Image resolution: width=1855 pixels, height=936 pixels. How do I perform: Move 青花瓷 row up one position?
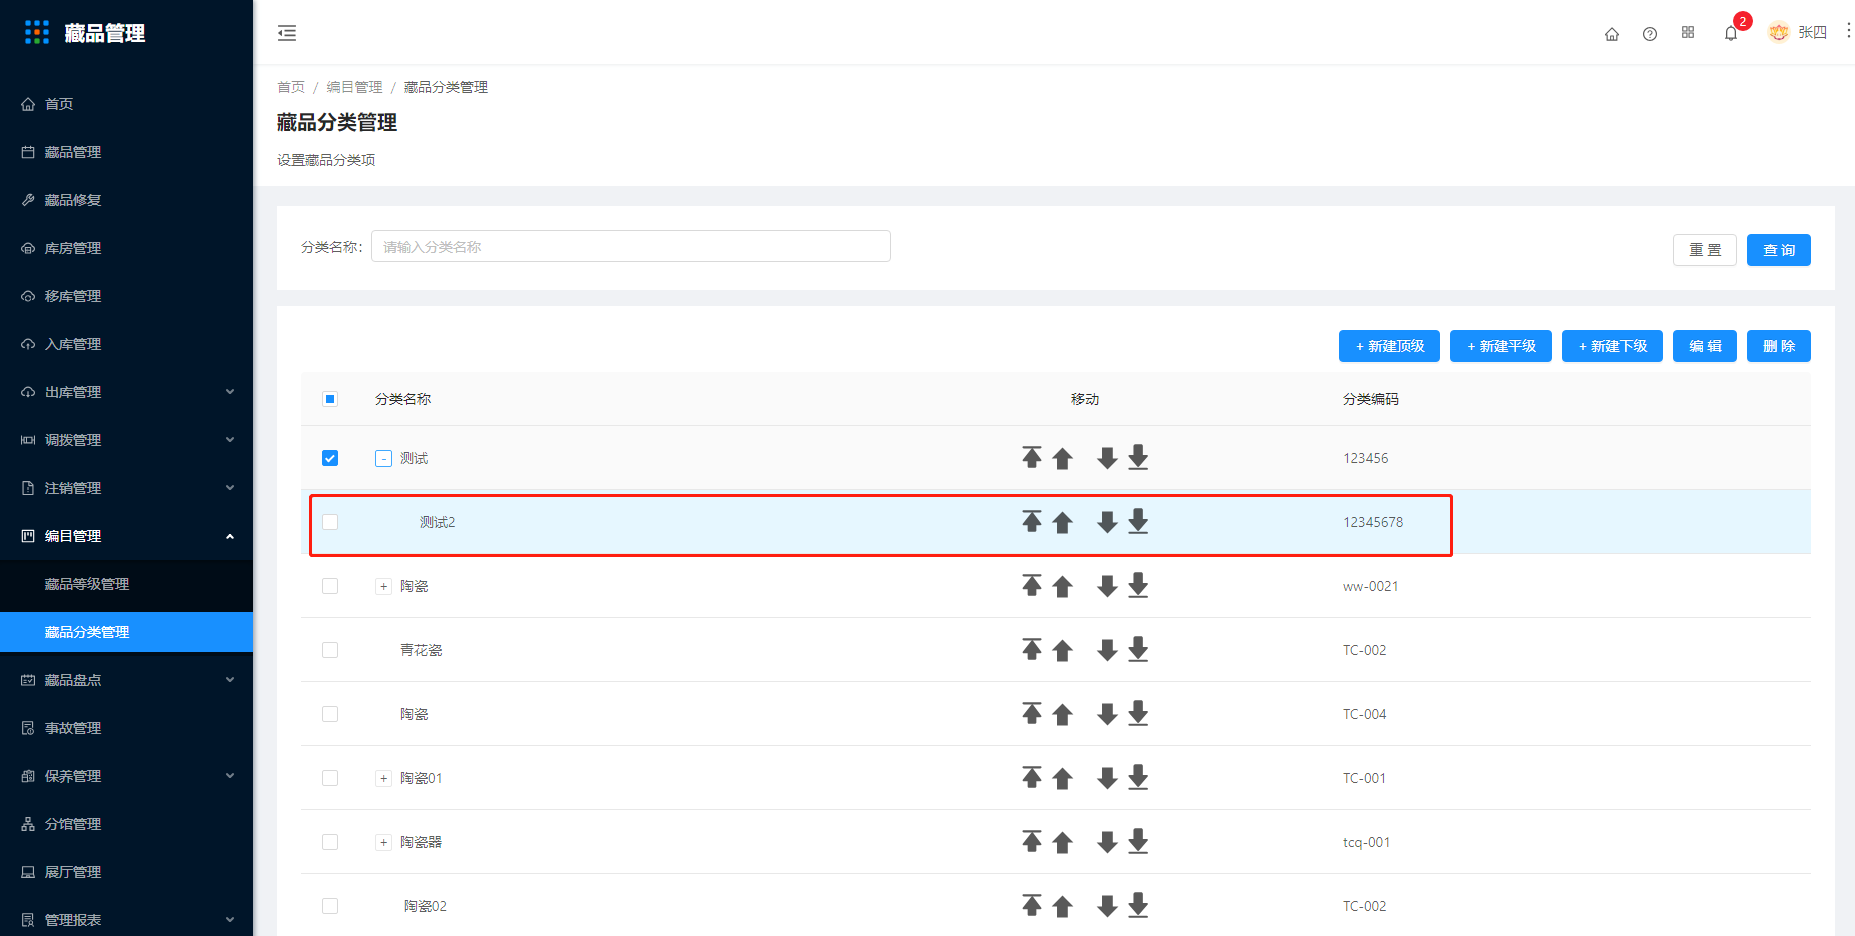[x=1063, y=650]
